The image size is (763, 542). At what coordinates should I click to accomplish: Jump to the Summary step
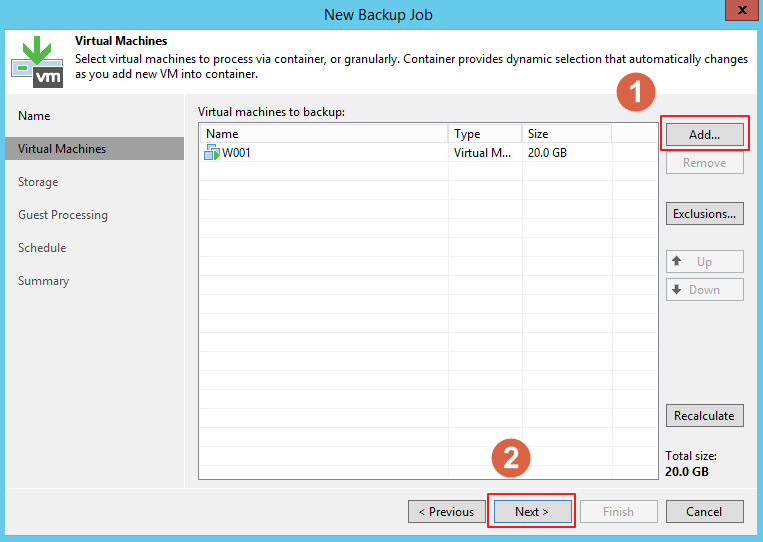click(x=43, y=281)
